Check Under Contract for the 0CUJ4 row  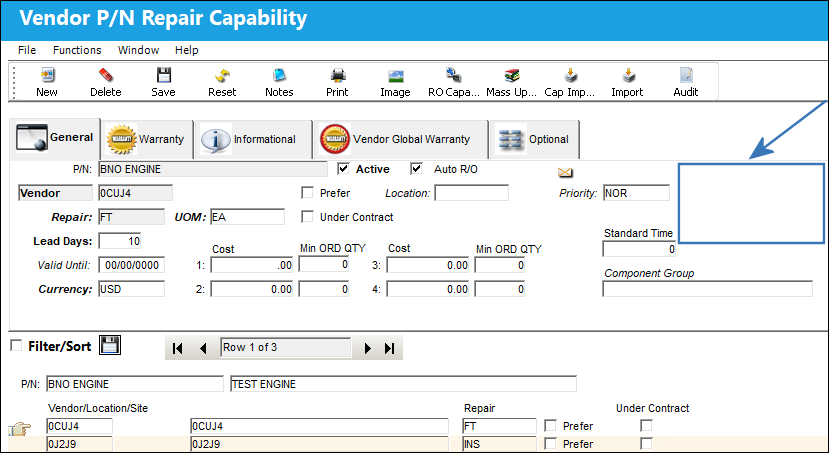point(646,425)
